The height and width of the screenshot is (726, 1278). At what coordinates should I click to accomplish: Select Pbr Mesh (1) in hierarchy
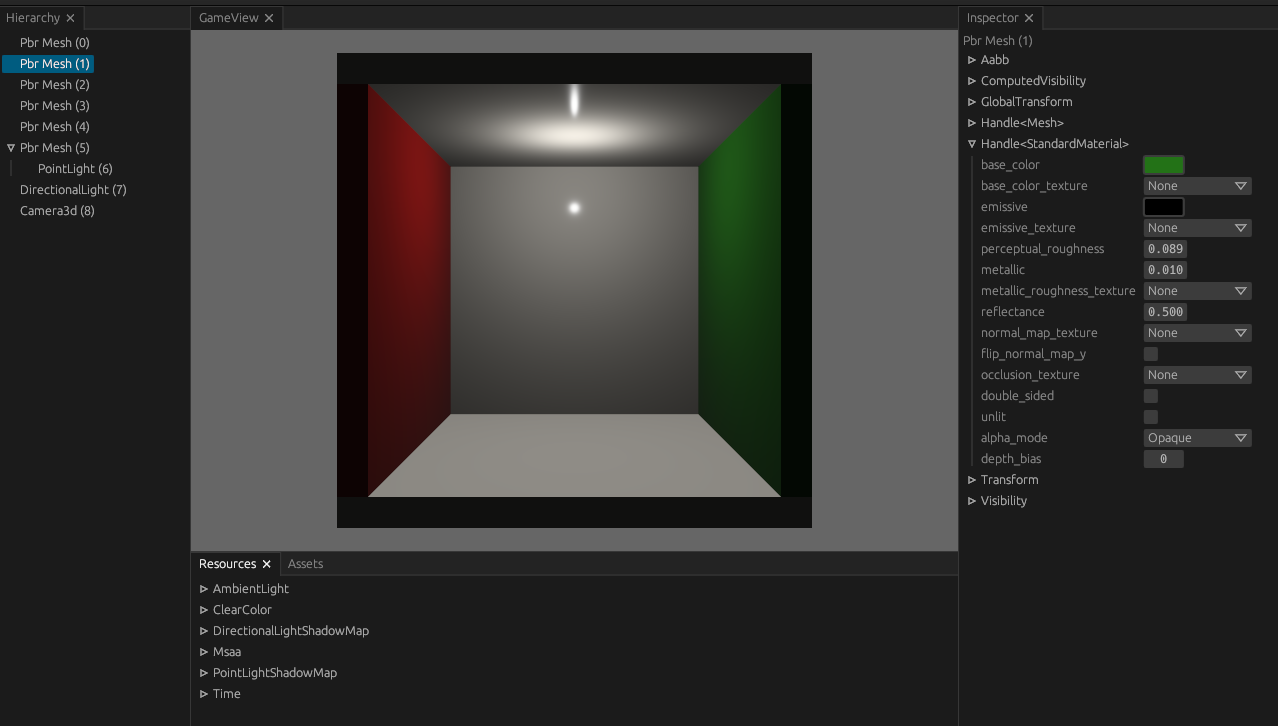[48, 64]
